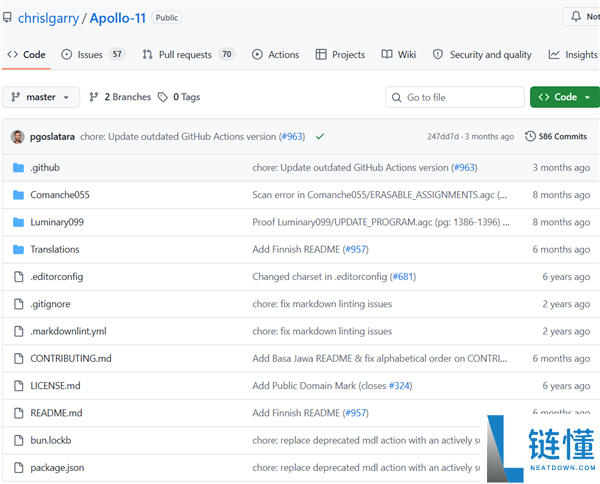View the 2 Branches list
The height and width of the screenshot is (484, 600).
[x=120, y=97]
